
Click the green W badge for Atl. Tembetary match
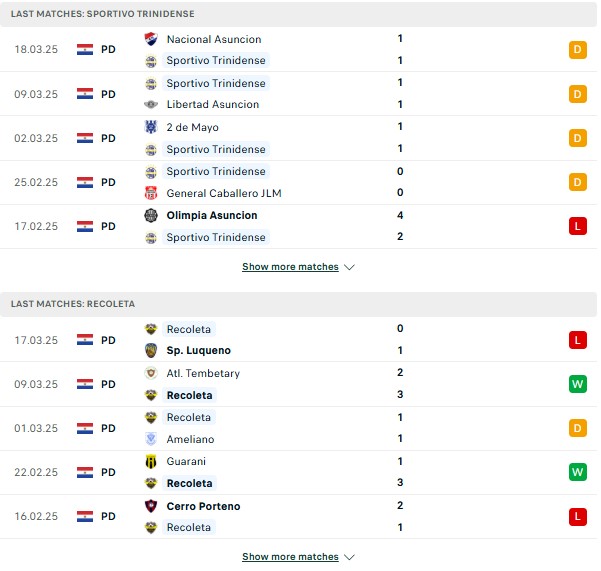pyautogui.click(x=578, y=384)
